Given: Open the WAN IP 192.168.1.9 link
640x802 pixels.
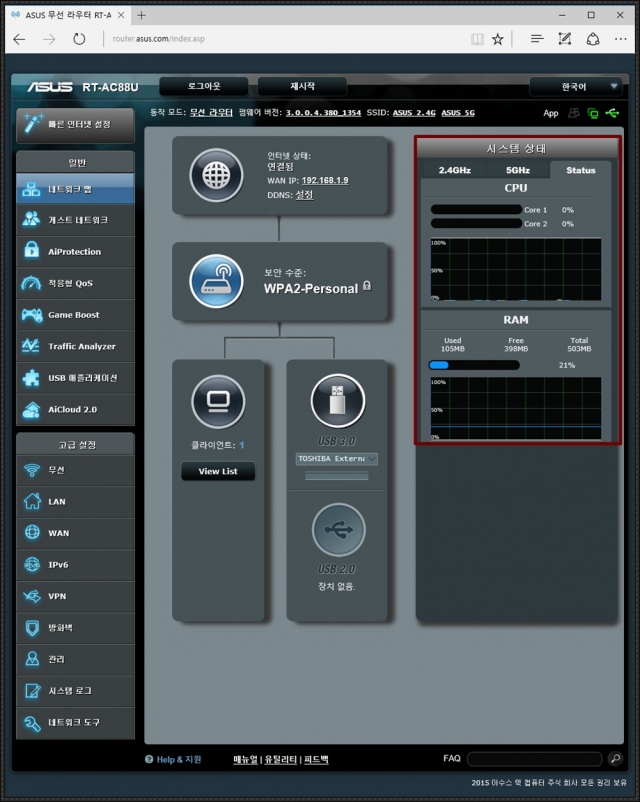Looking at the screenshot, I should (325, 180).
